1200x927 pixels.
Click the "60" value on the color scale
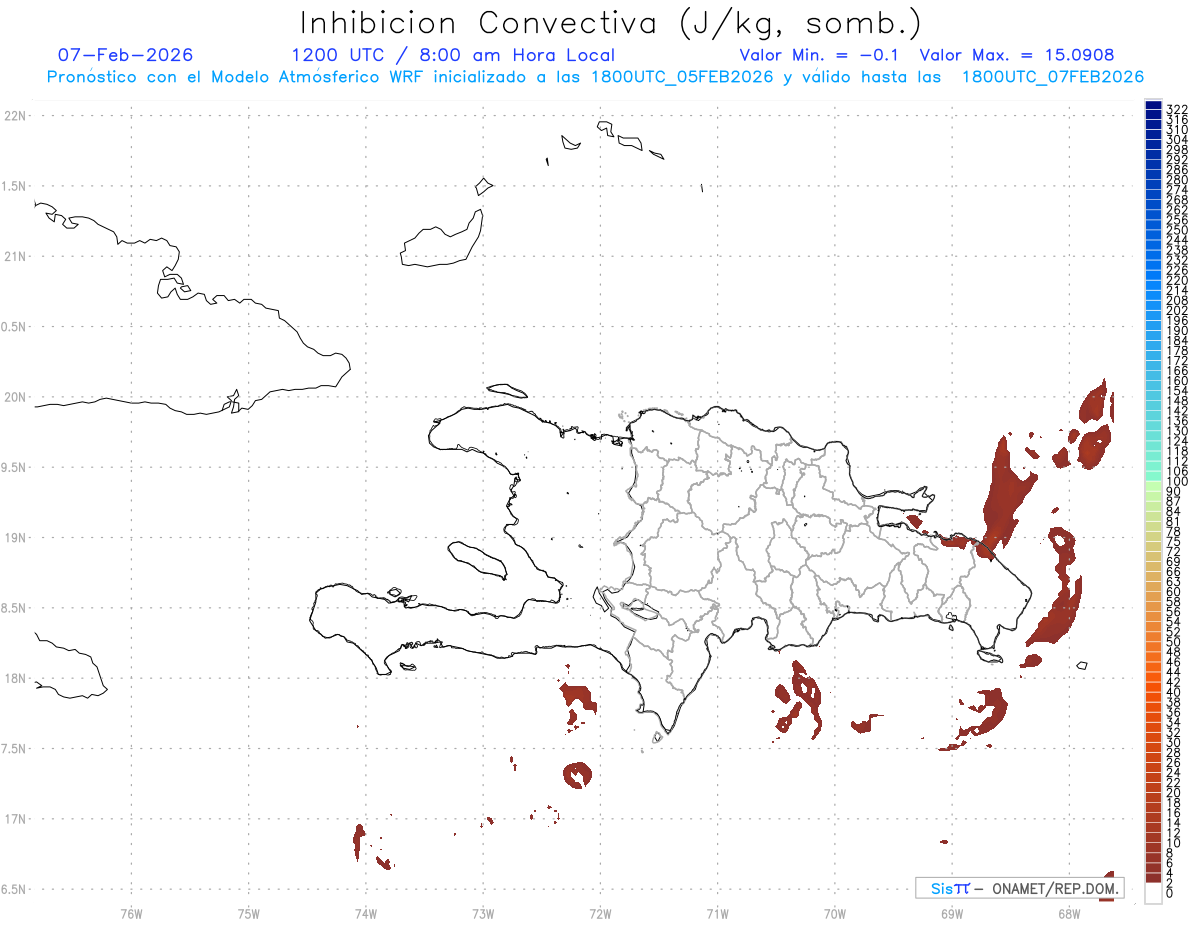[x=1174, y=591]
